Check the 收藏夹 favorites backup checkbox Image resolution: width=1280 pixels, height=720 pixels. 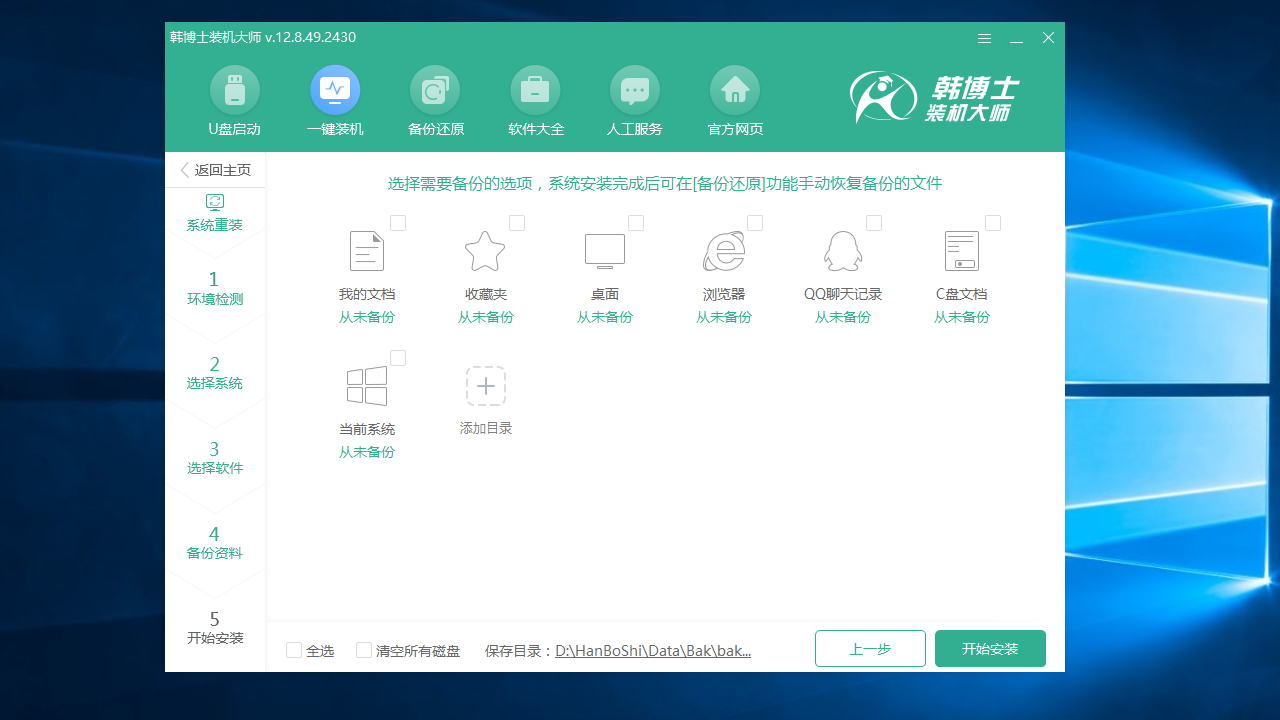click(517, 223)
